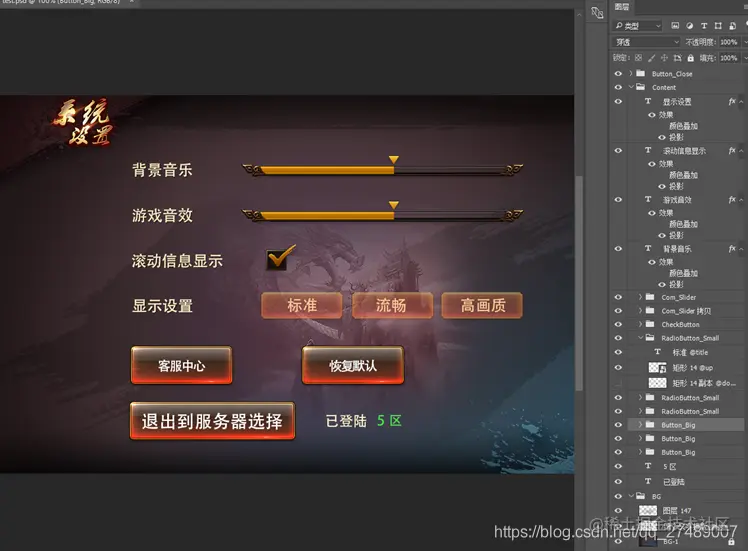Click the 背景音乐 slider handle
The image size is (748, 551).
click(x=394, y=160)
